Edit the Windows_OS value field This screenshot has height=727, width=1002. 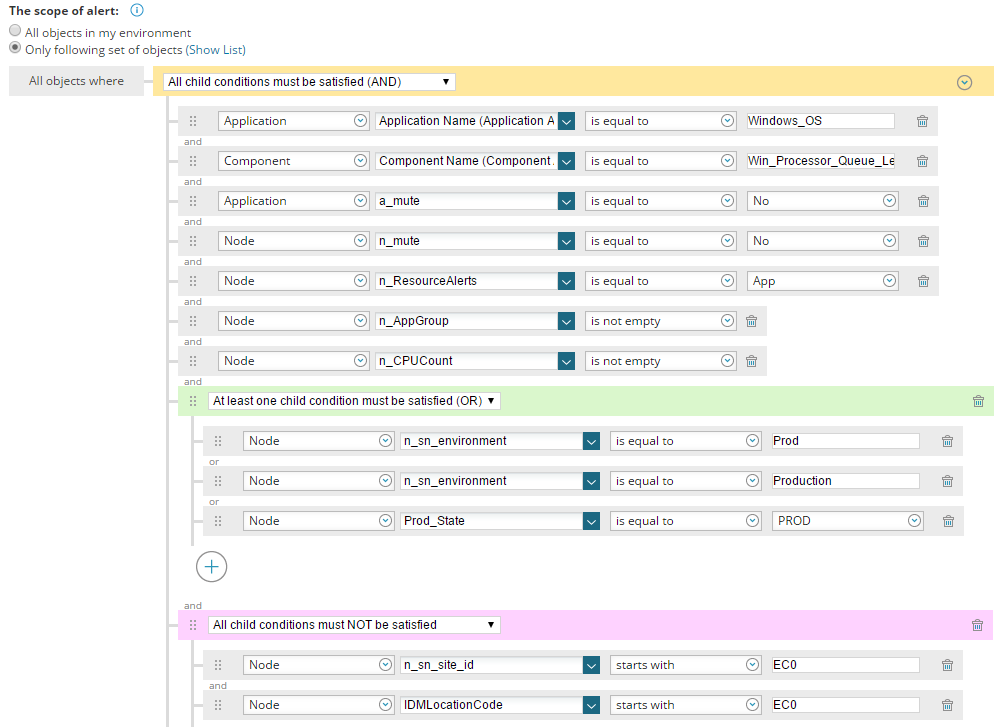click(x=821, y=121)
